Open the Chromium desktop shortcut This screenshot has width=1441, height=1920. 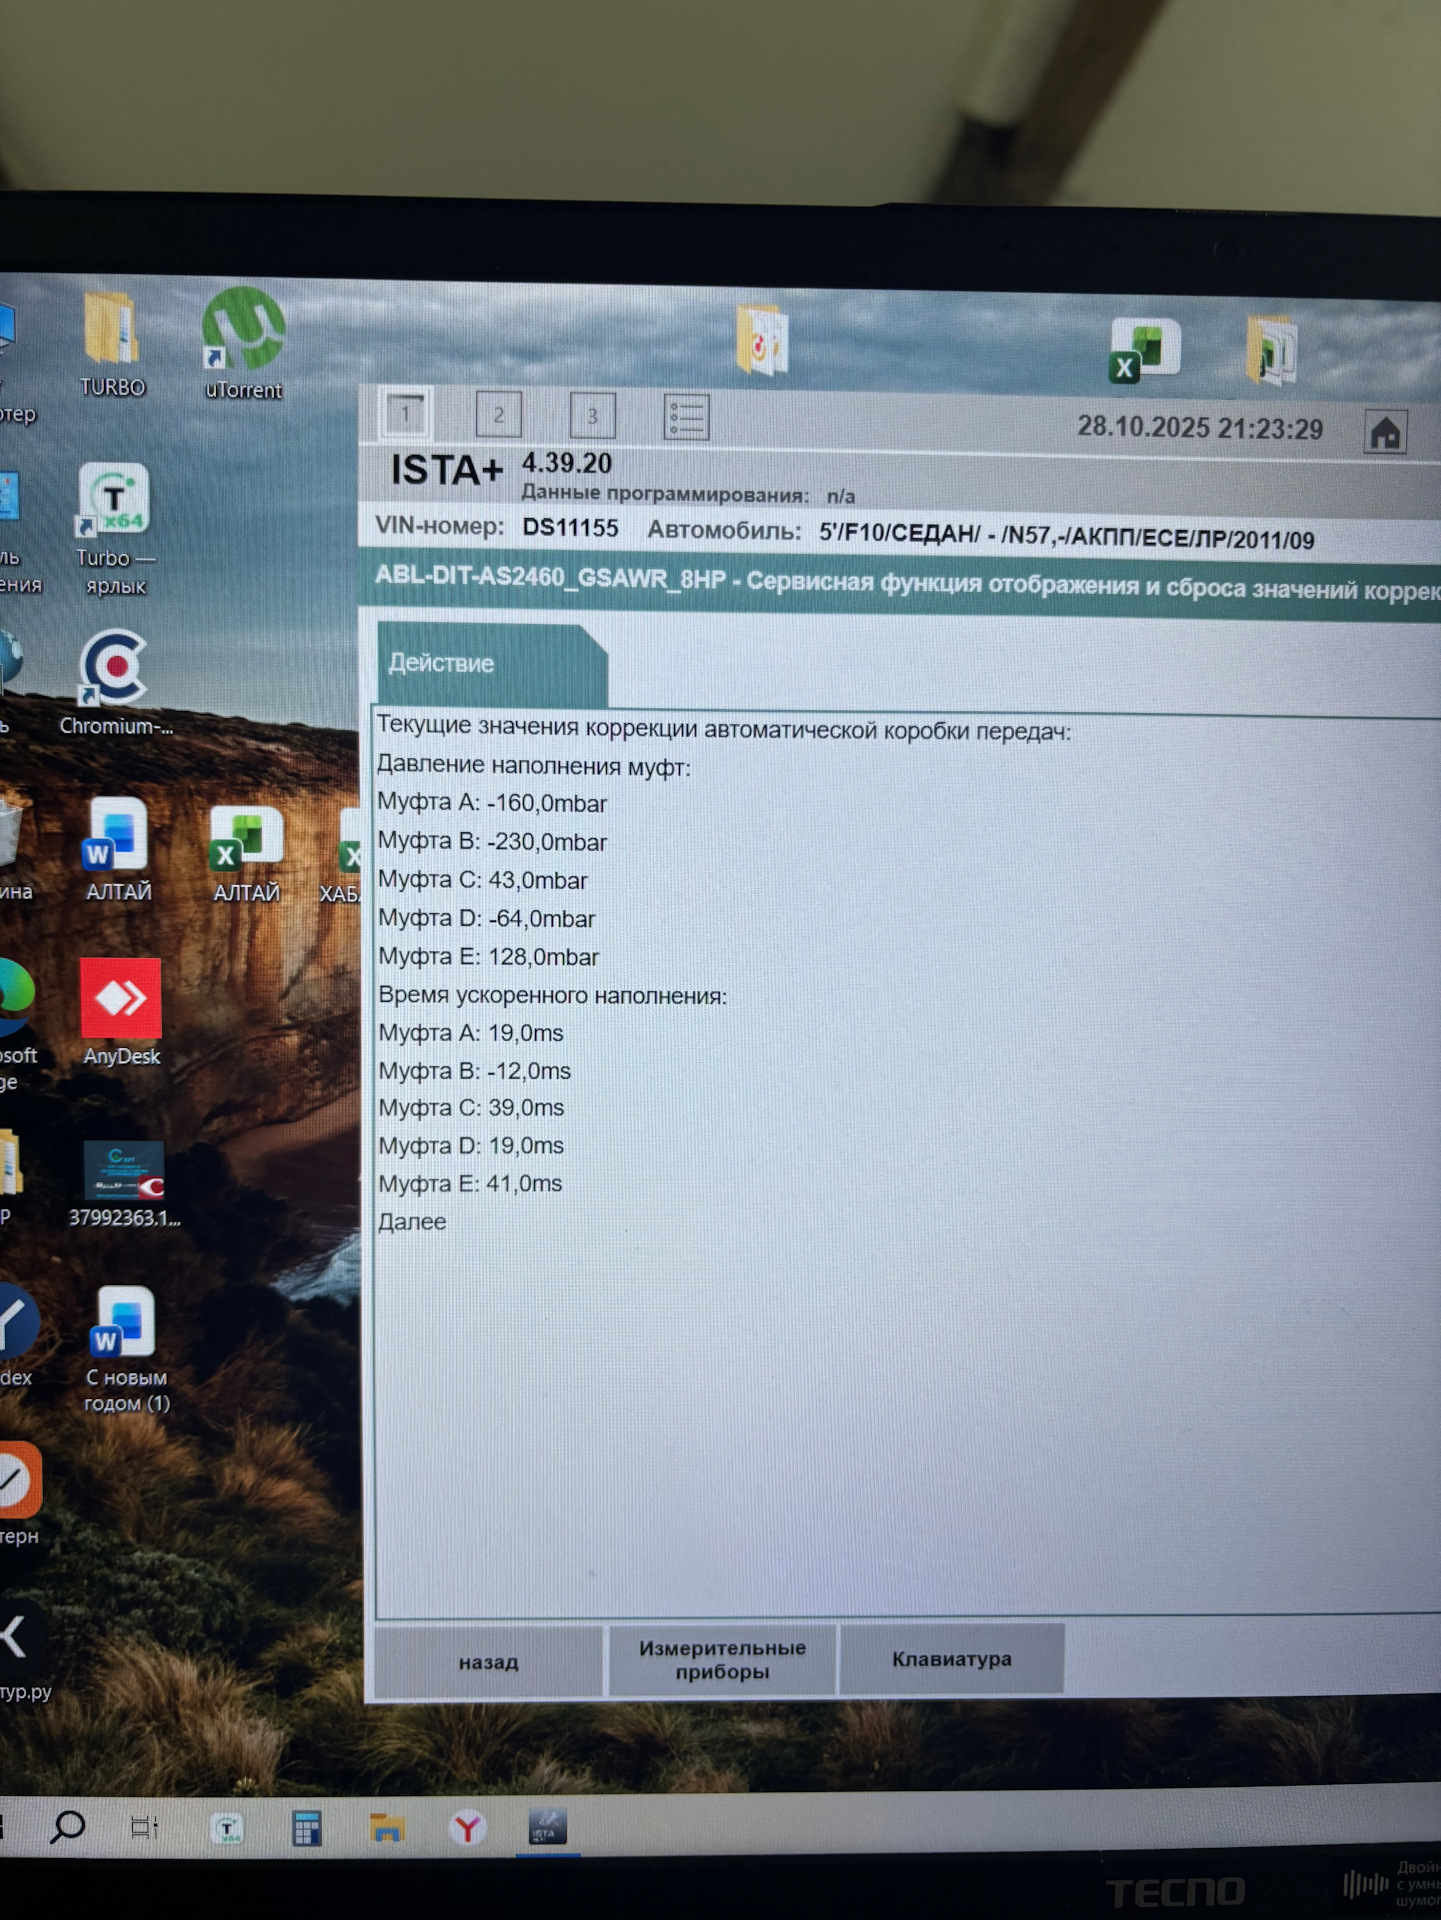[115, 682]
